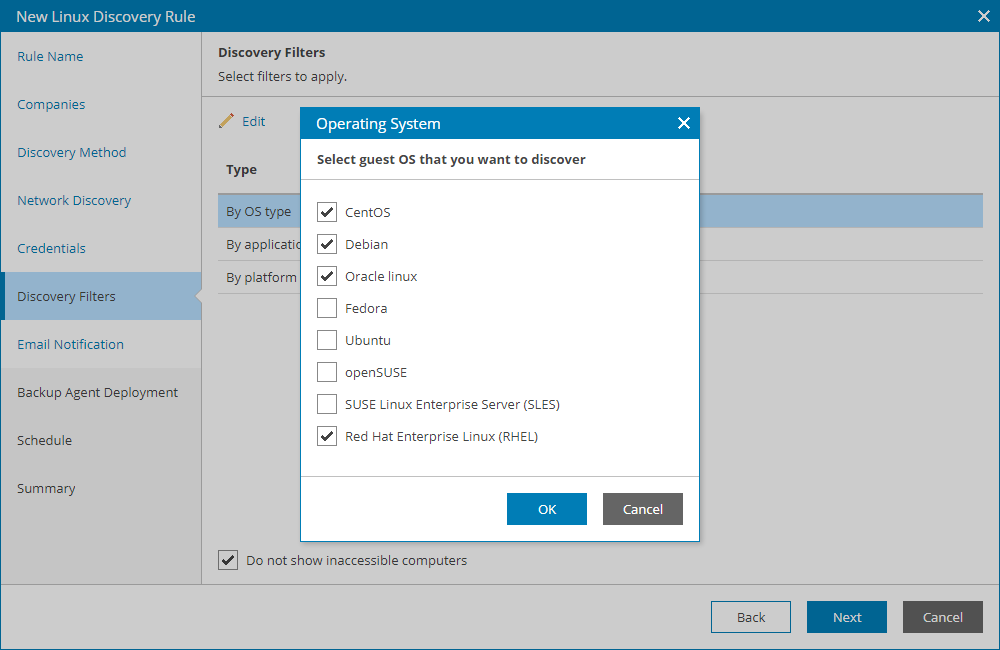This screenshot has width=1000, height=650.
Task: Check the Ubuntu option
Action: (326, 340)
